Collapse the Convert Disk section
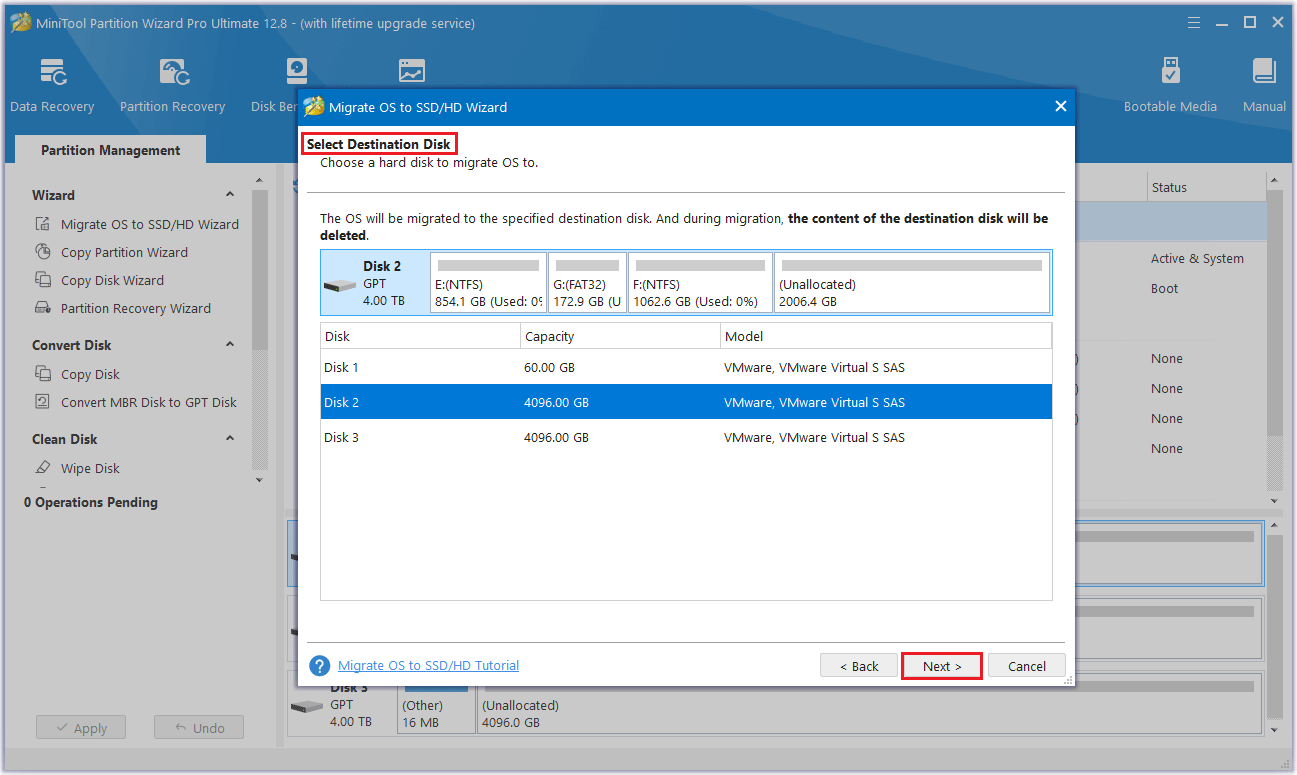Viewport: 1297px width, 775px height. [x=230, y=345]
